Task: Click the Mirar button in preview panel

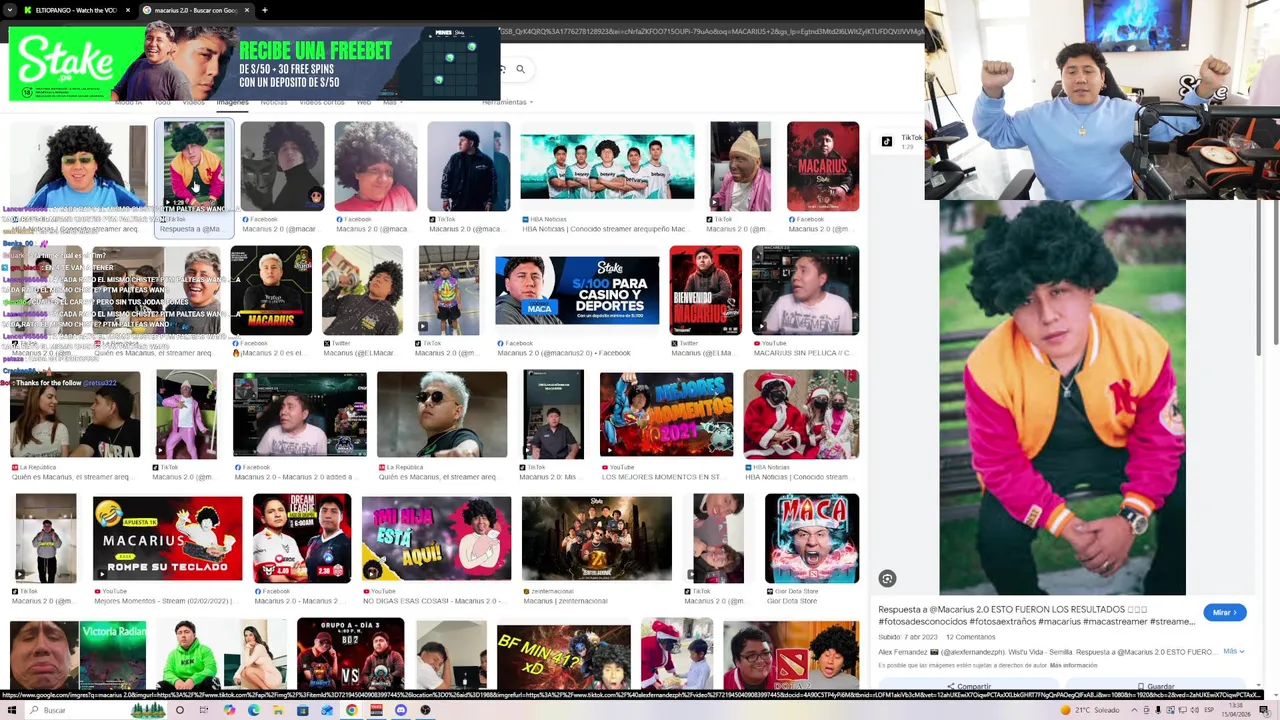Action: (x=1224, y=612)
